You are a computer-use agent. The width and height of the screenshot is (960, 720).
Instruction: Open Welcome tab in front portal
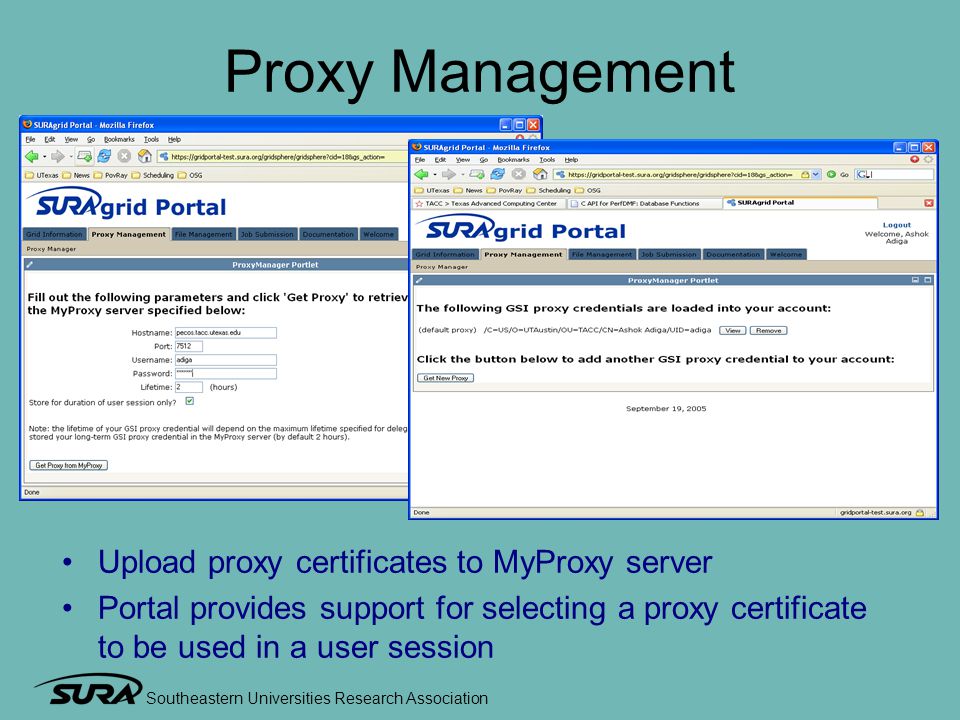click(786, 254)
